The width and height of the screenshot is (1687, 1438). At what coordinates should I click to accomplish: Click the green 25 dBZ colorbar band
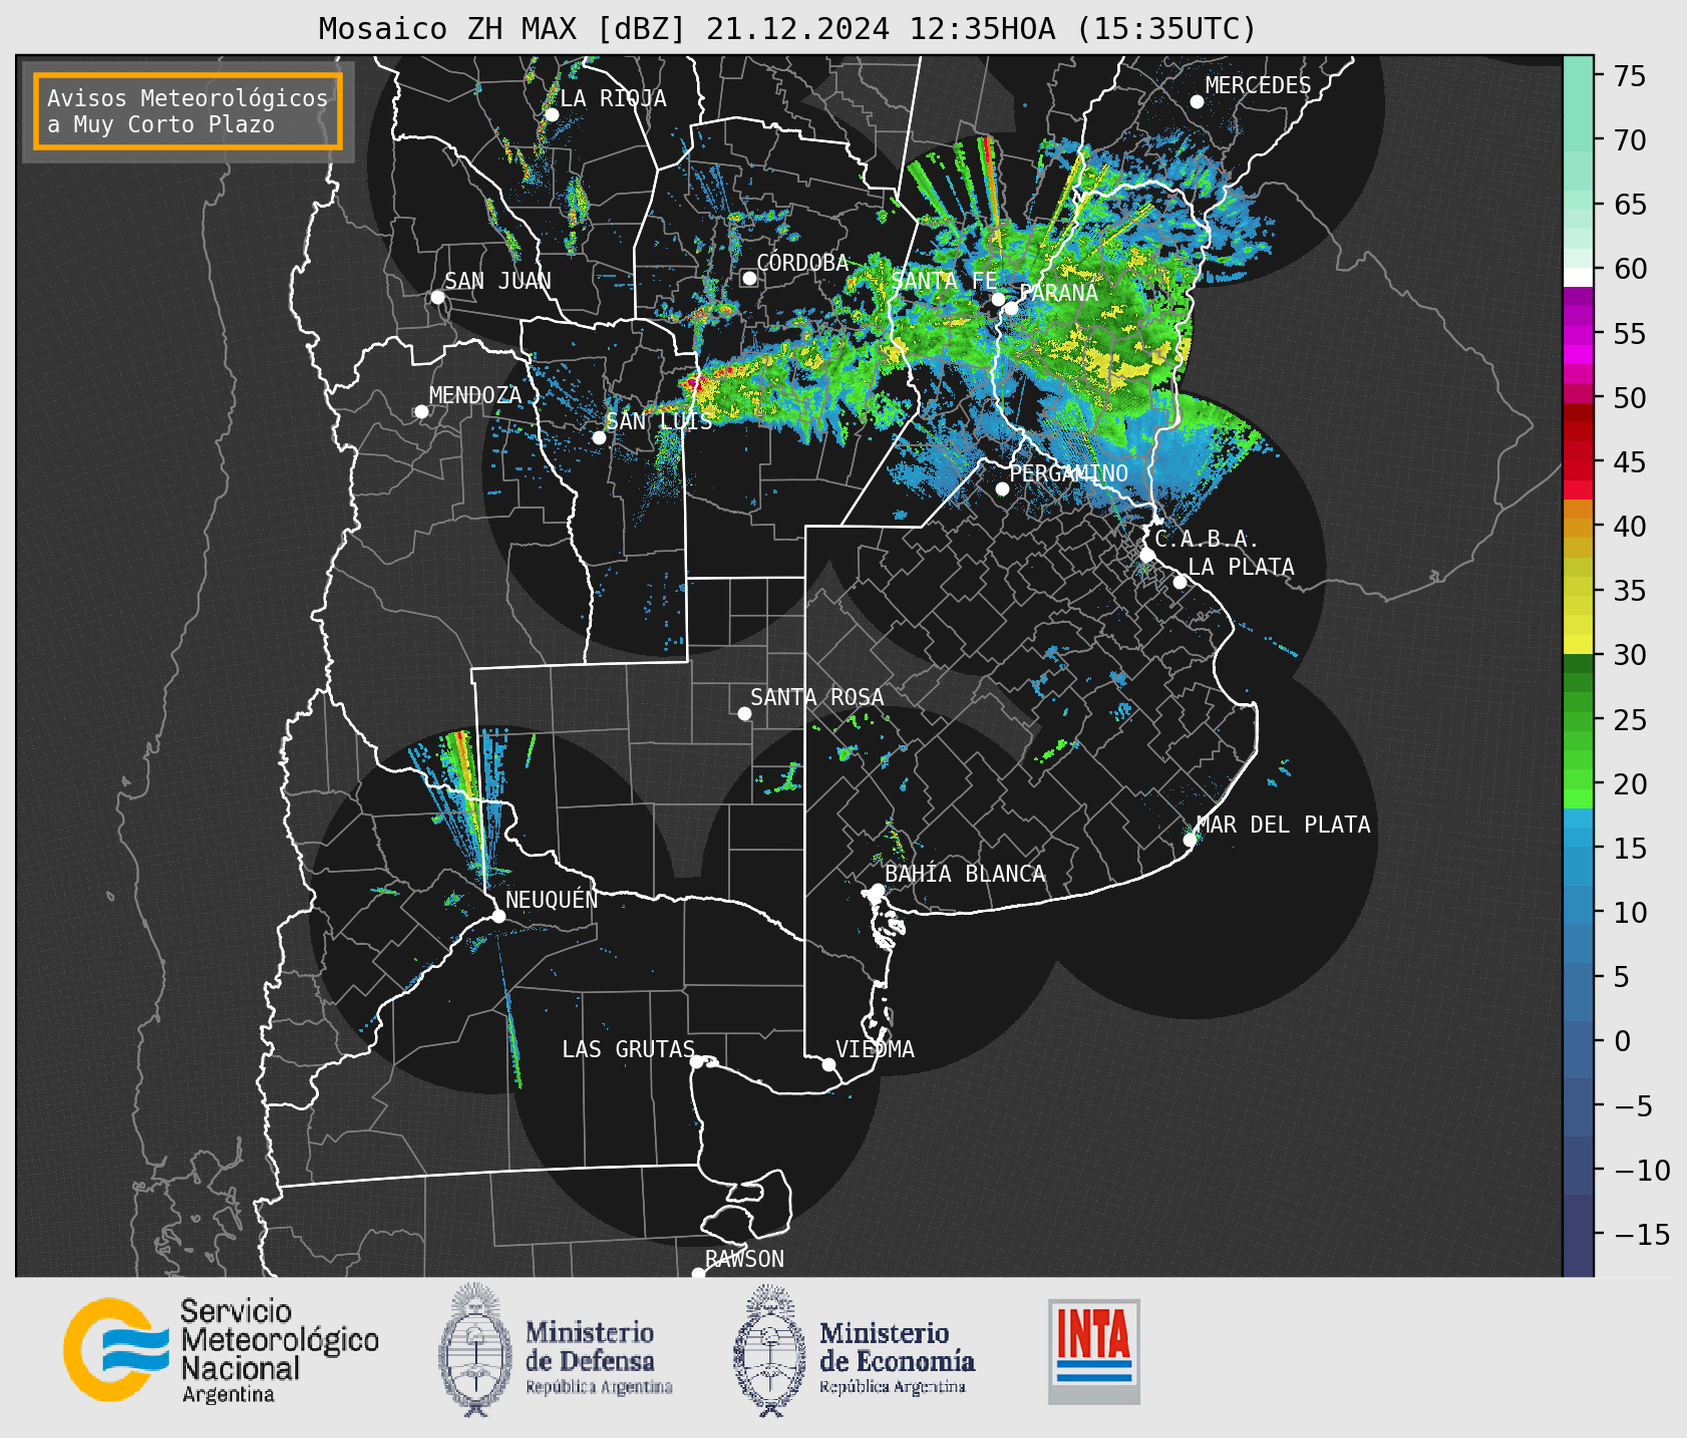coord(1578,720)
